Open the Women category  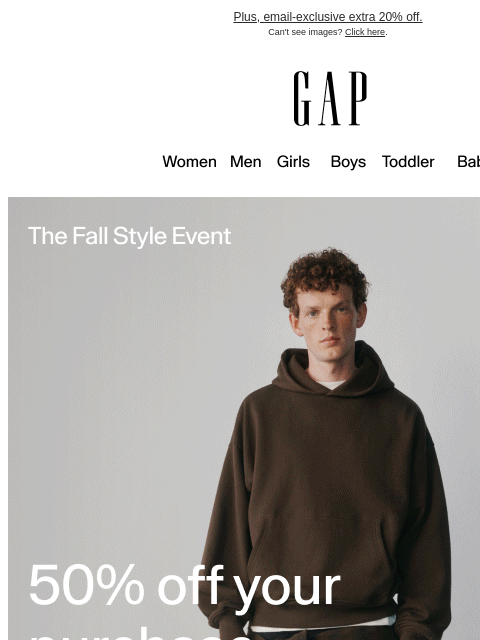tap(189, 162)
